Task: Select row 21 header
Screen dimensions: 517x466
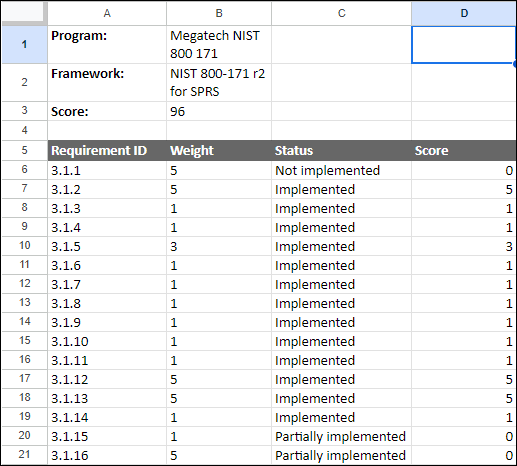Action: 24,455
